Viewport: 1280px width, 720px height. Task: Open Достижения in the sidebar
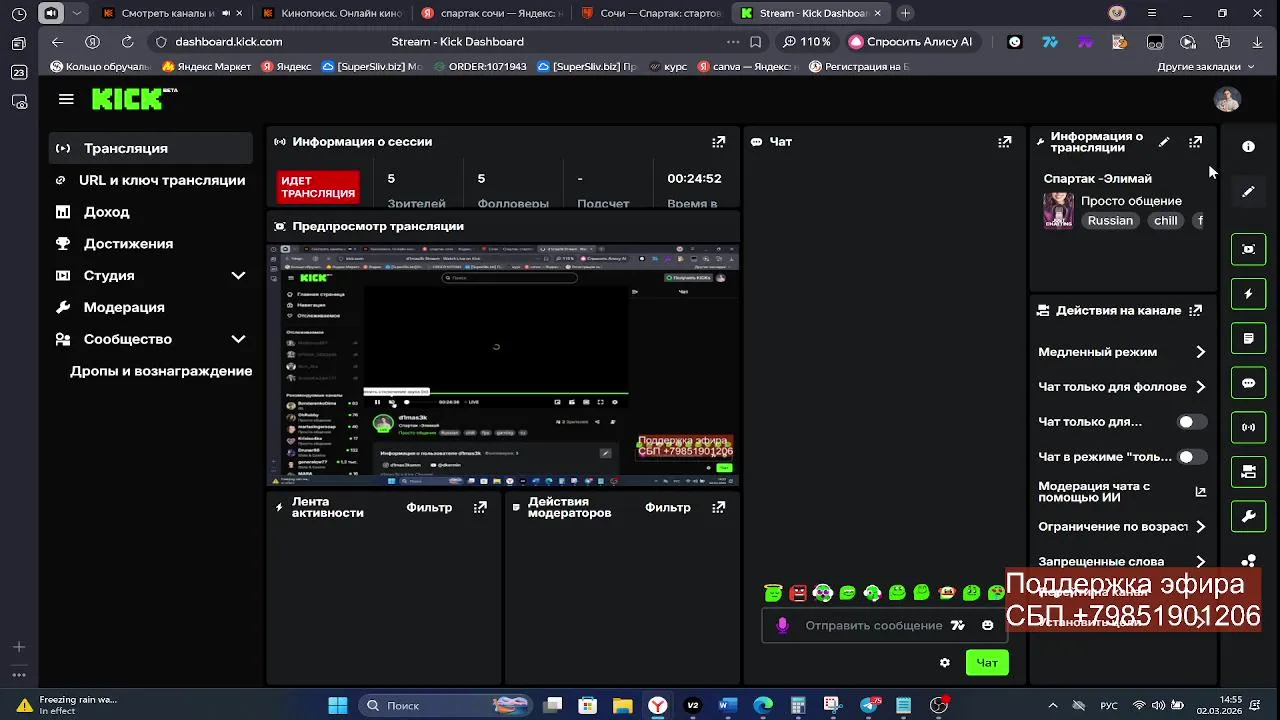point(151,244)
